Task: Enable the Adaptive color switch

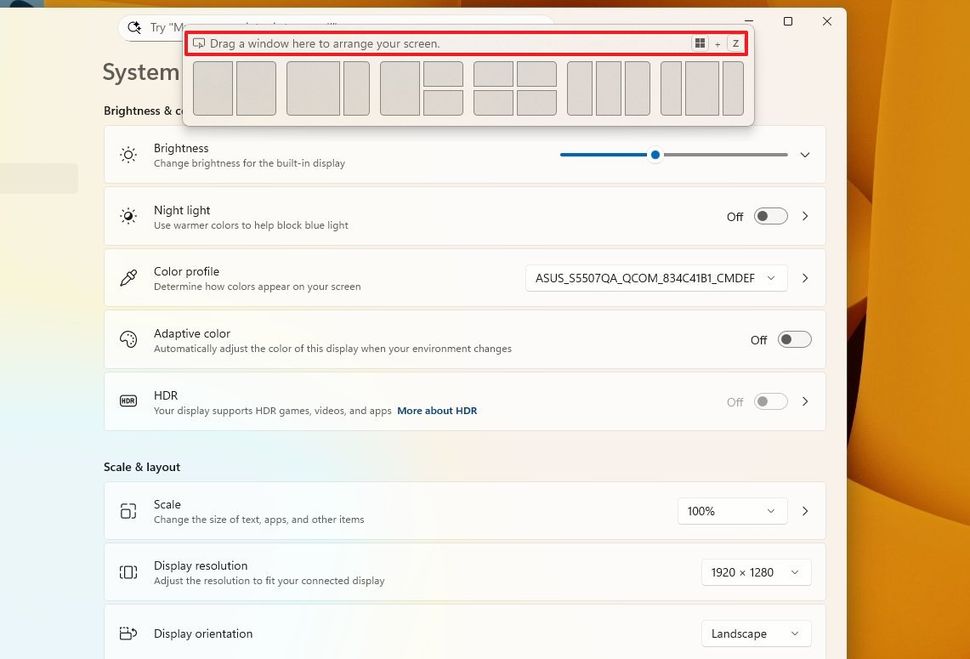Action: pyautogui.click(x=795, y=340)
